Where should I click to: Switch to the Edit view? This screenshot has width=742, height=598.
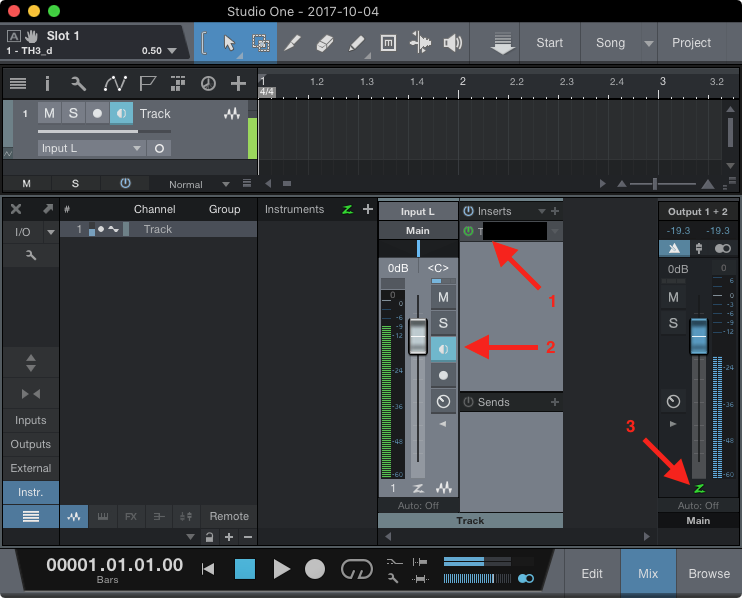point(592,573)
